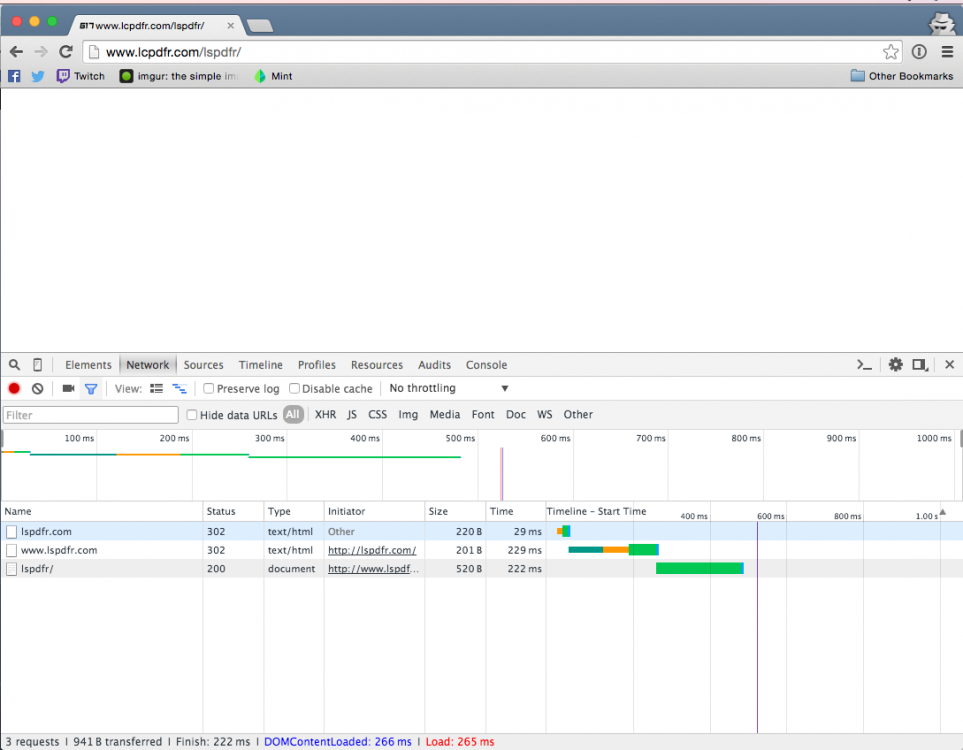Open the console drawer icon
963x750 pixels.
[x=864, y=364]
